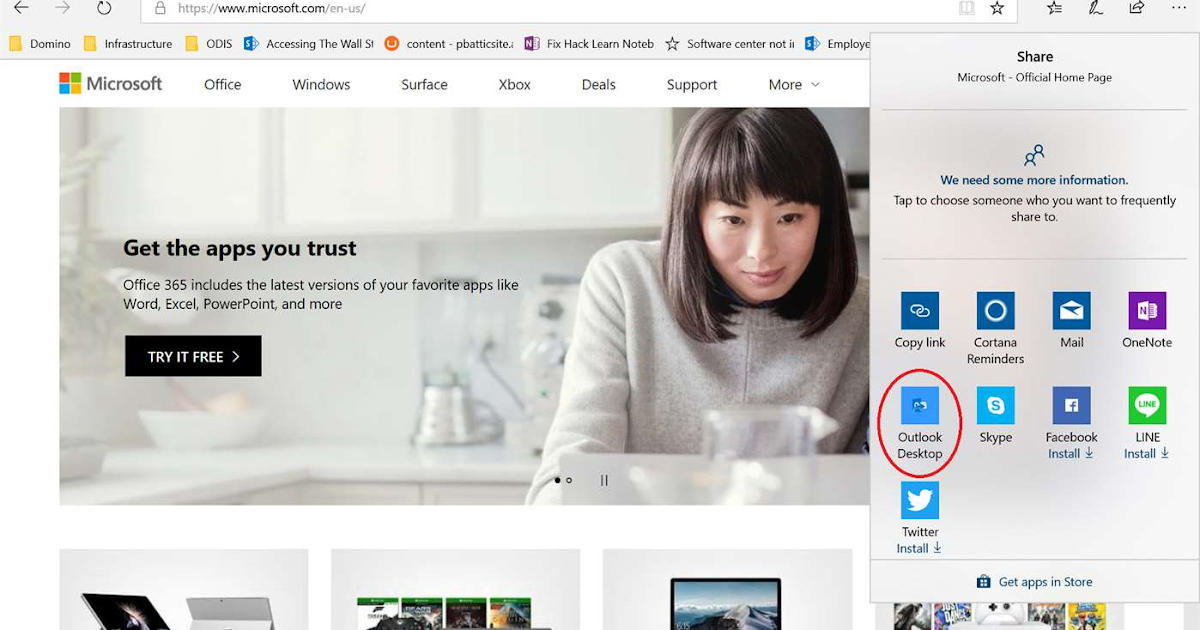Open the Windows nav item
This screenshot has height=630, width=1200.
point(321,85)
